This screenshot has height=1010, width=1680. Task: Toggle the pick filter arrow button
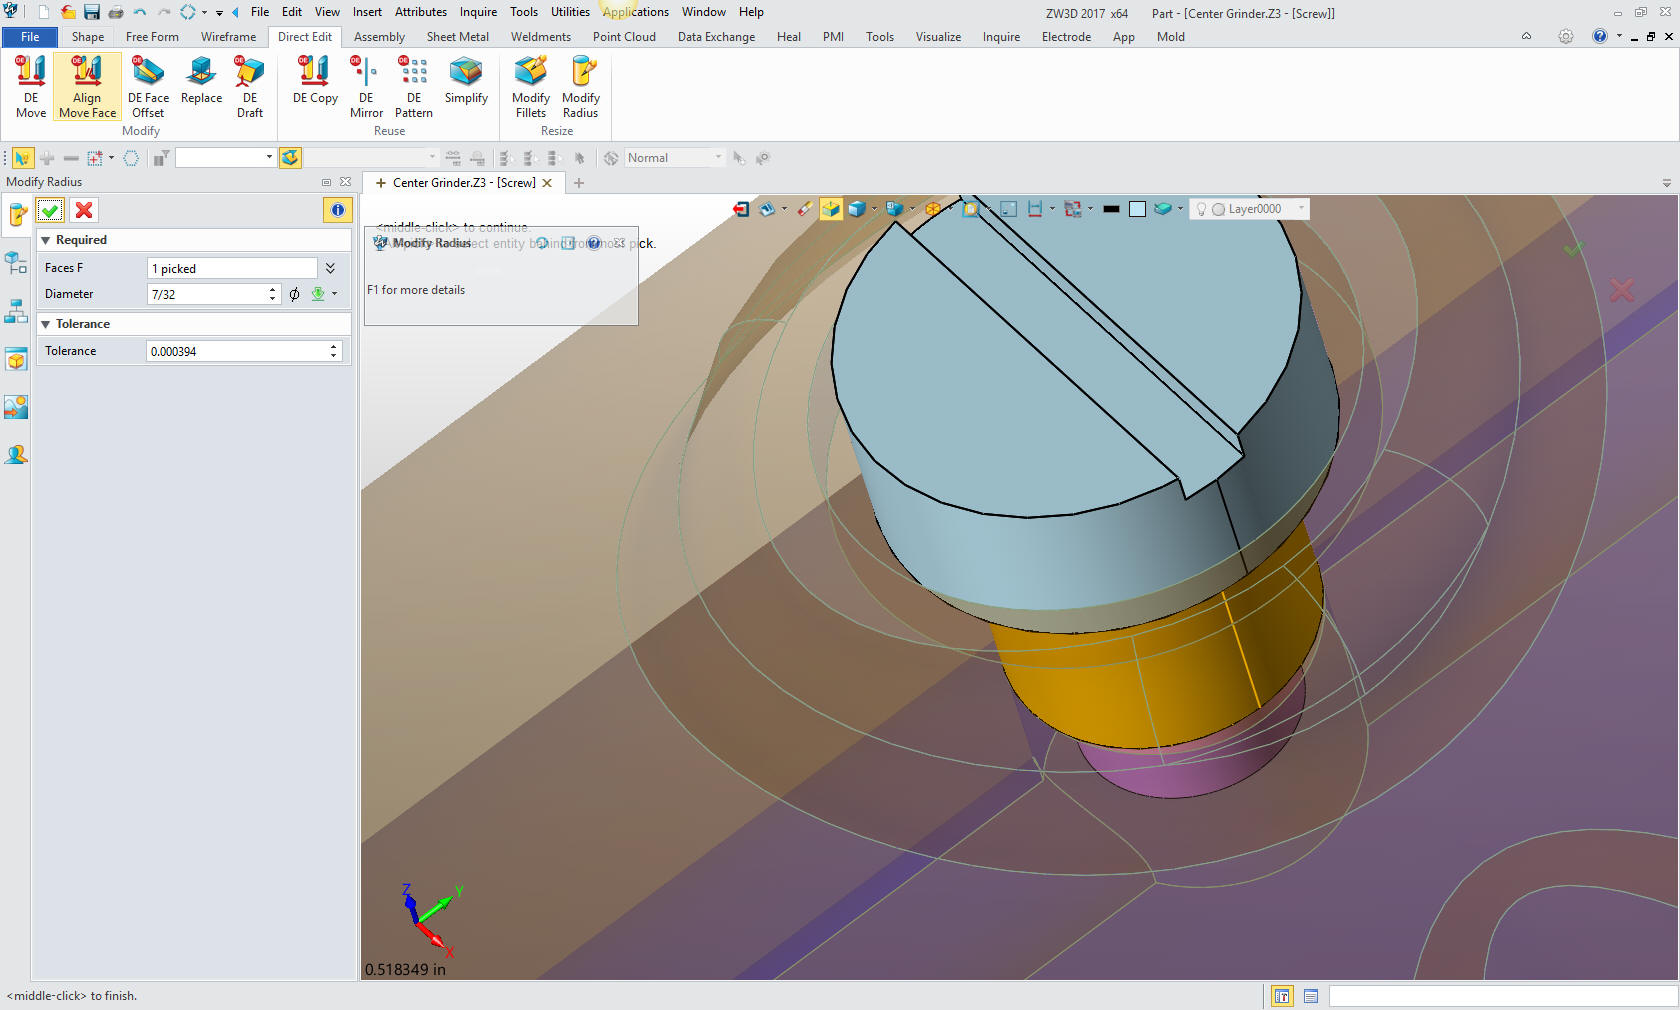(22, 158)
